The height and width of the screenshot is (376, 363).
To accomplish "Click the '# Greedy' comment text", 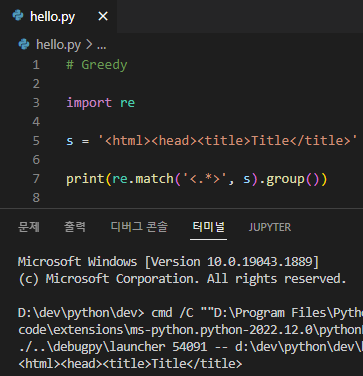I will point(97,65).
